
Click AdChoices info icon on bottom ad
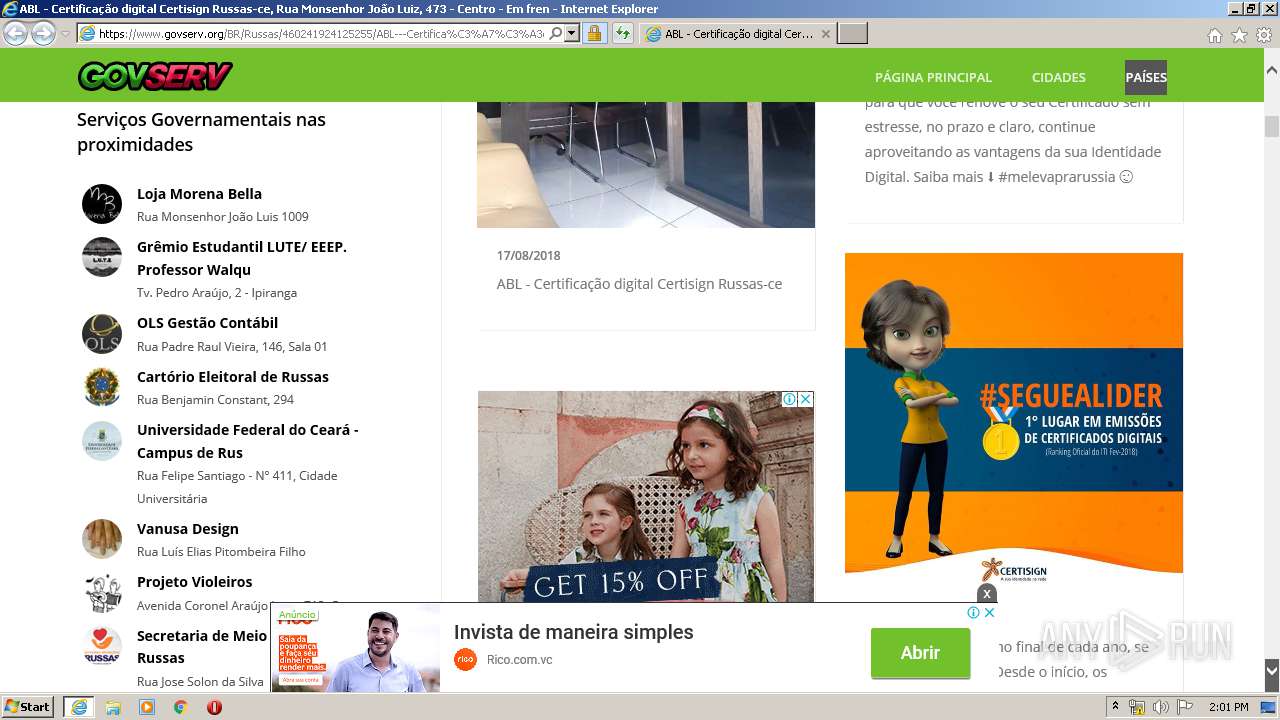(973, 613)
